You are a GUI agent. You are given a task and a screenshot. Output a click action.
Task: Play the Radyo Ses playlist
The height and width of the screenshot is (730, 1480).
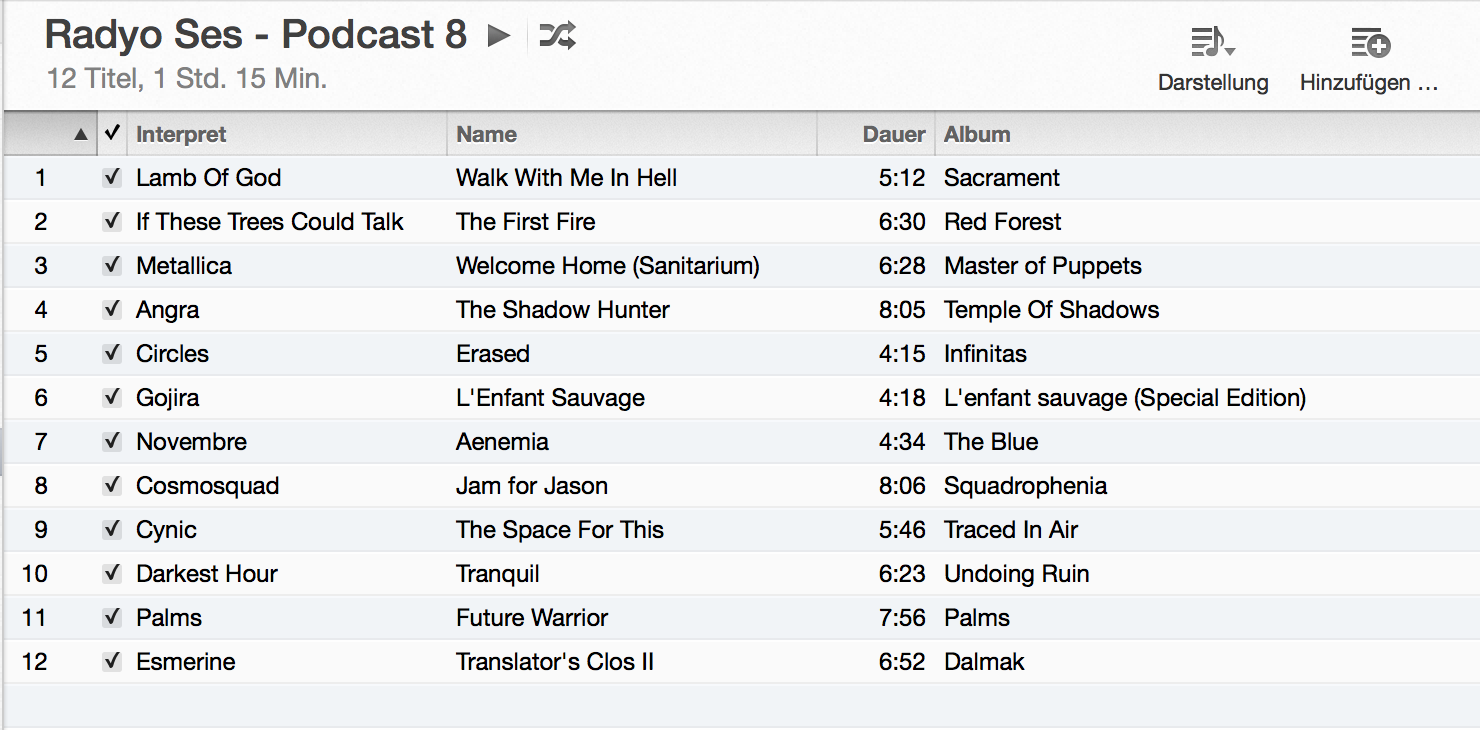pos(498,36)
